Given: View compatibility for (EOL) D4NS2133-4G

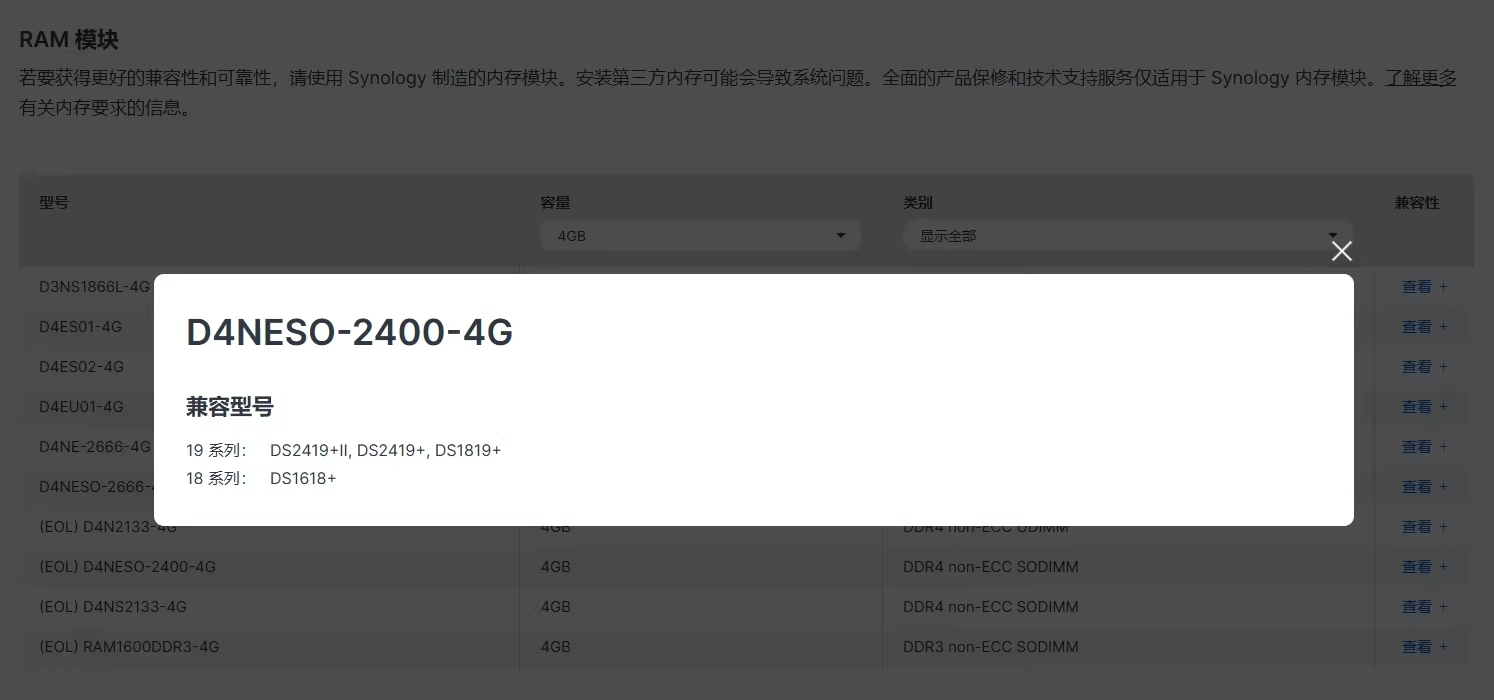Looking at the screenshot, I should point(1424,607).
